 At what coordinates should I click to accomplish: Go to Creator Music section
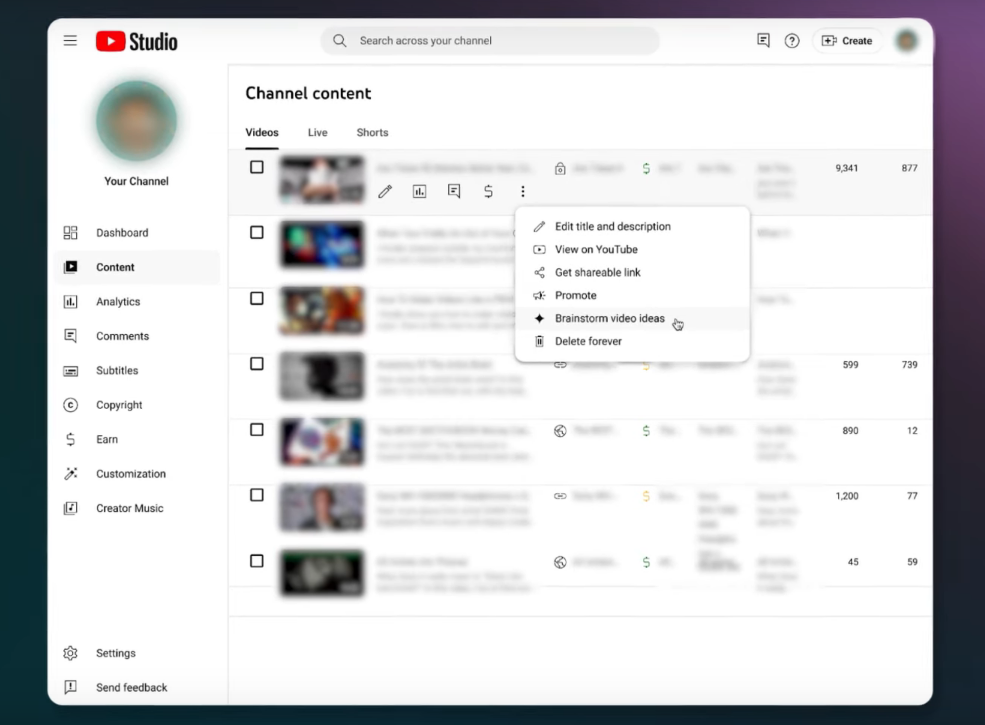click(x=129, y=509)
